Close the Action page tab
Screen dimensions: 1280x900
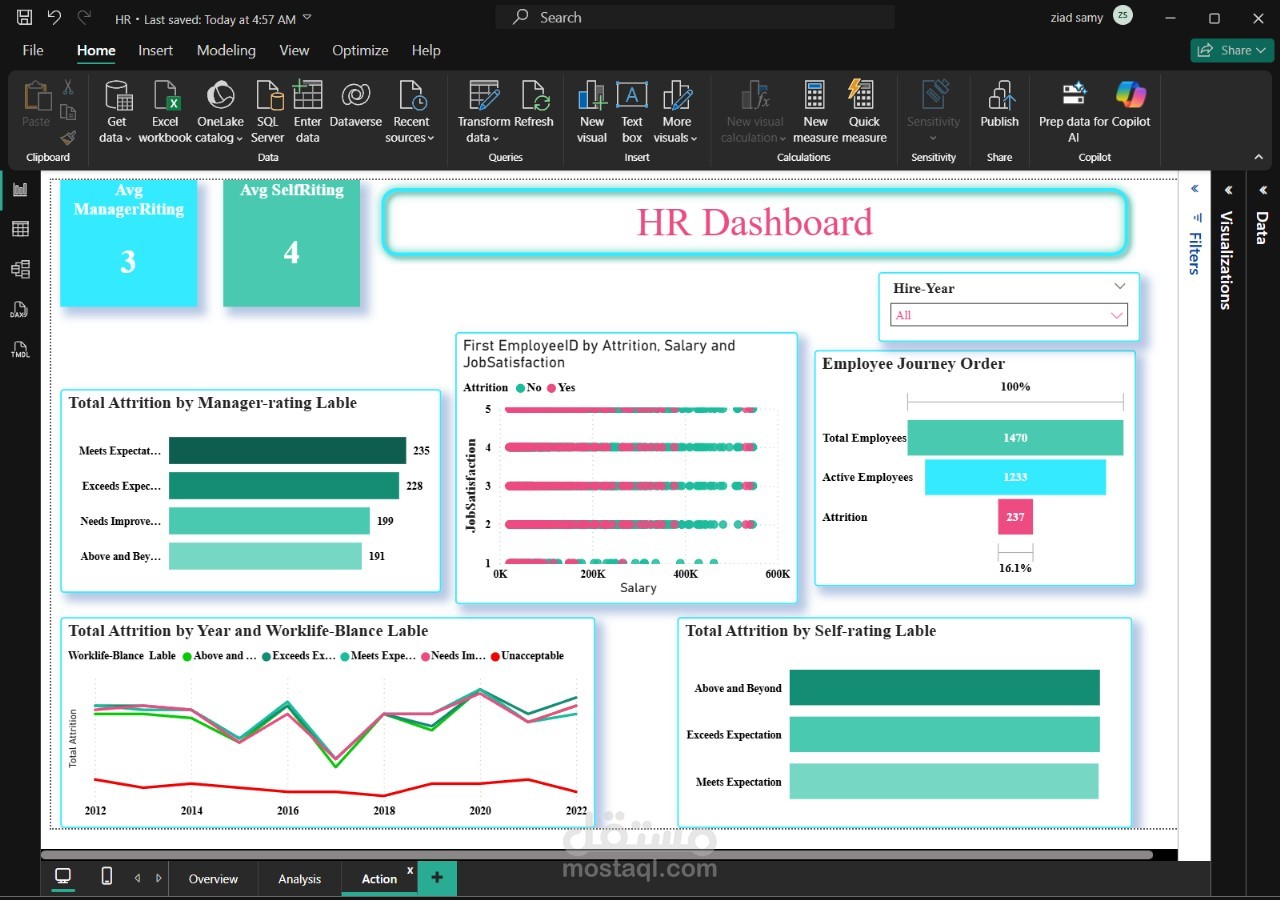[410, 870]
